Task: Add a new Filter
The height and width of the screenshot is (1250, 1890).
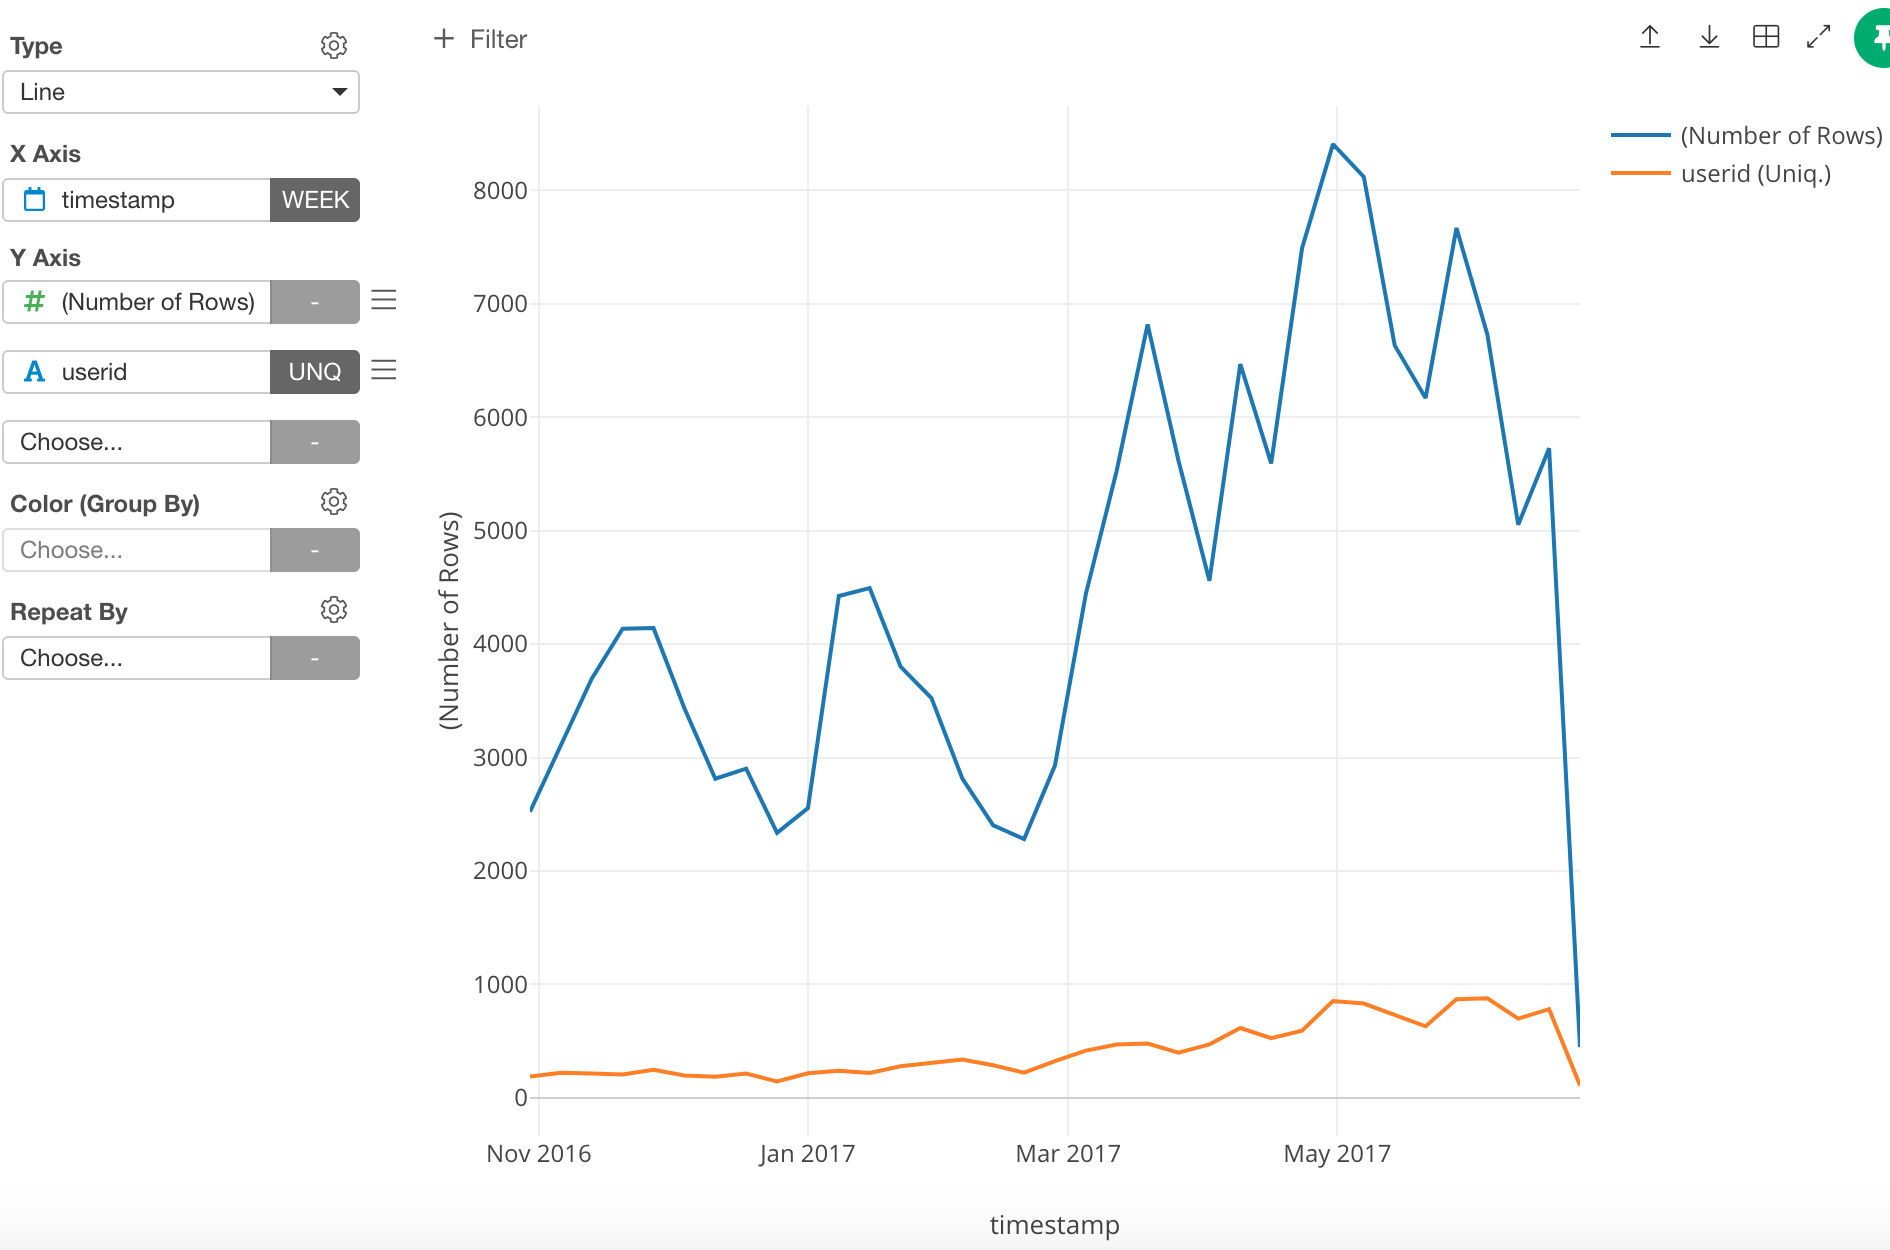Action: point(480,39)
